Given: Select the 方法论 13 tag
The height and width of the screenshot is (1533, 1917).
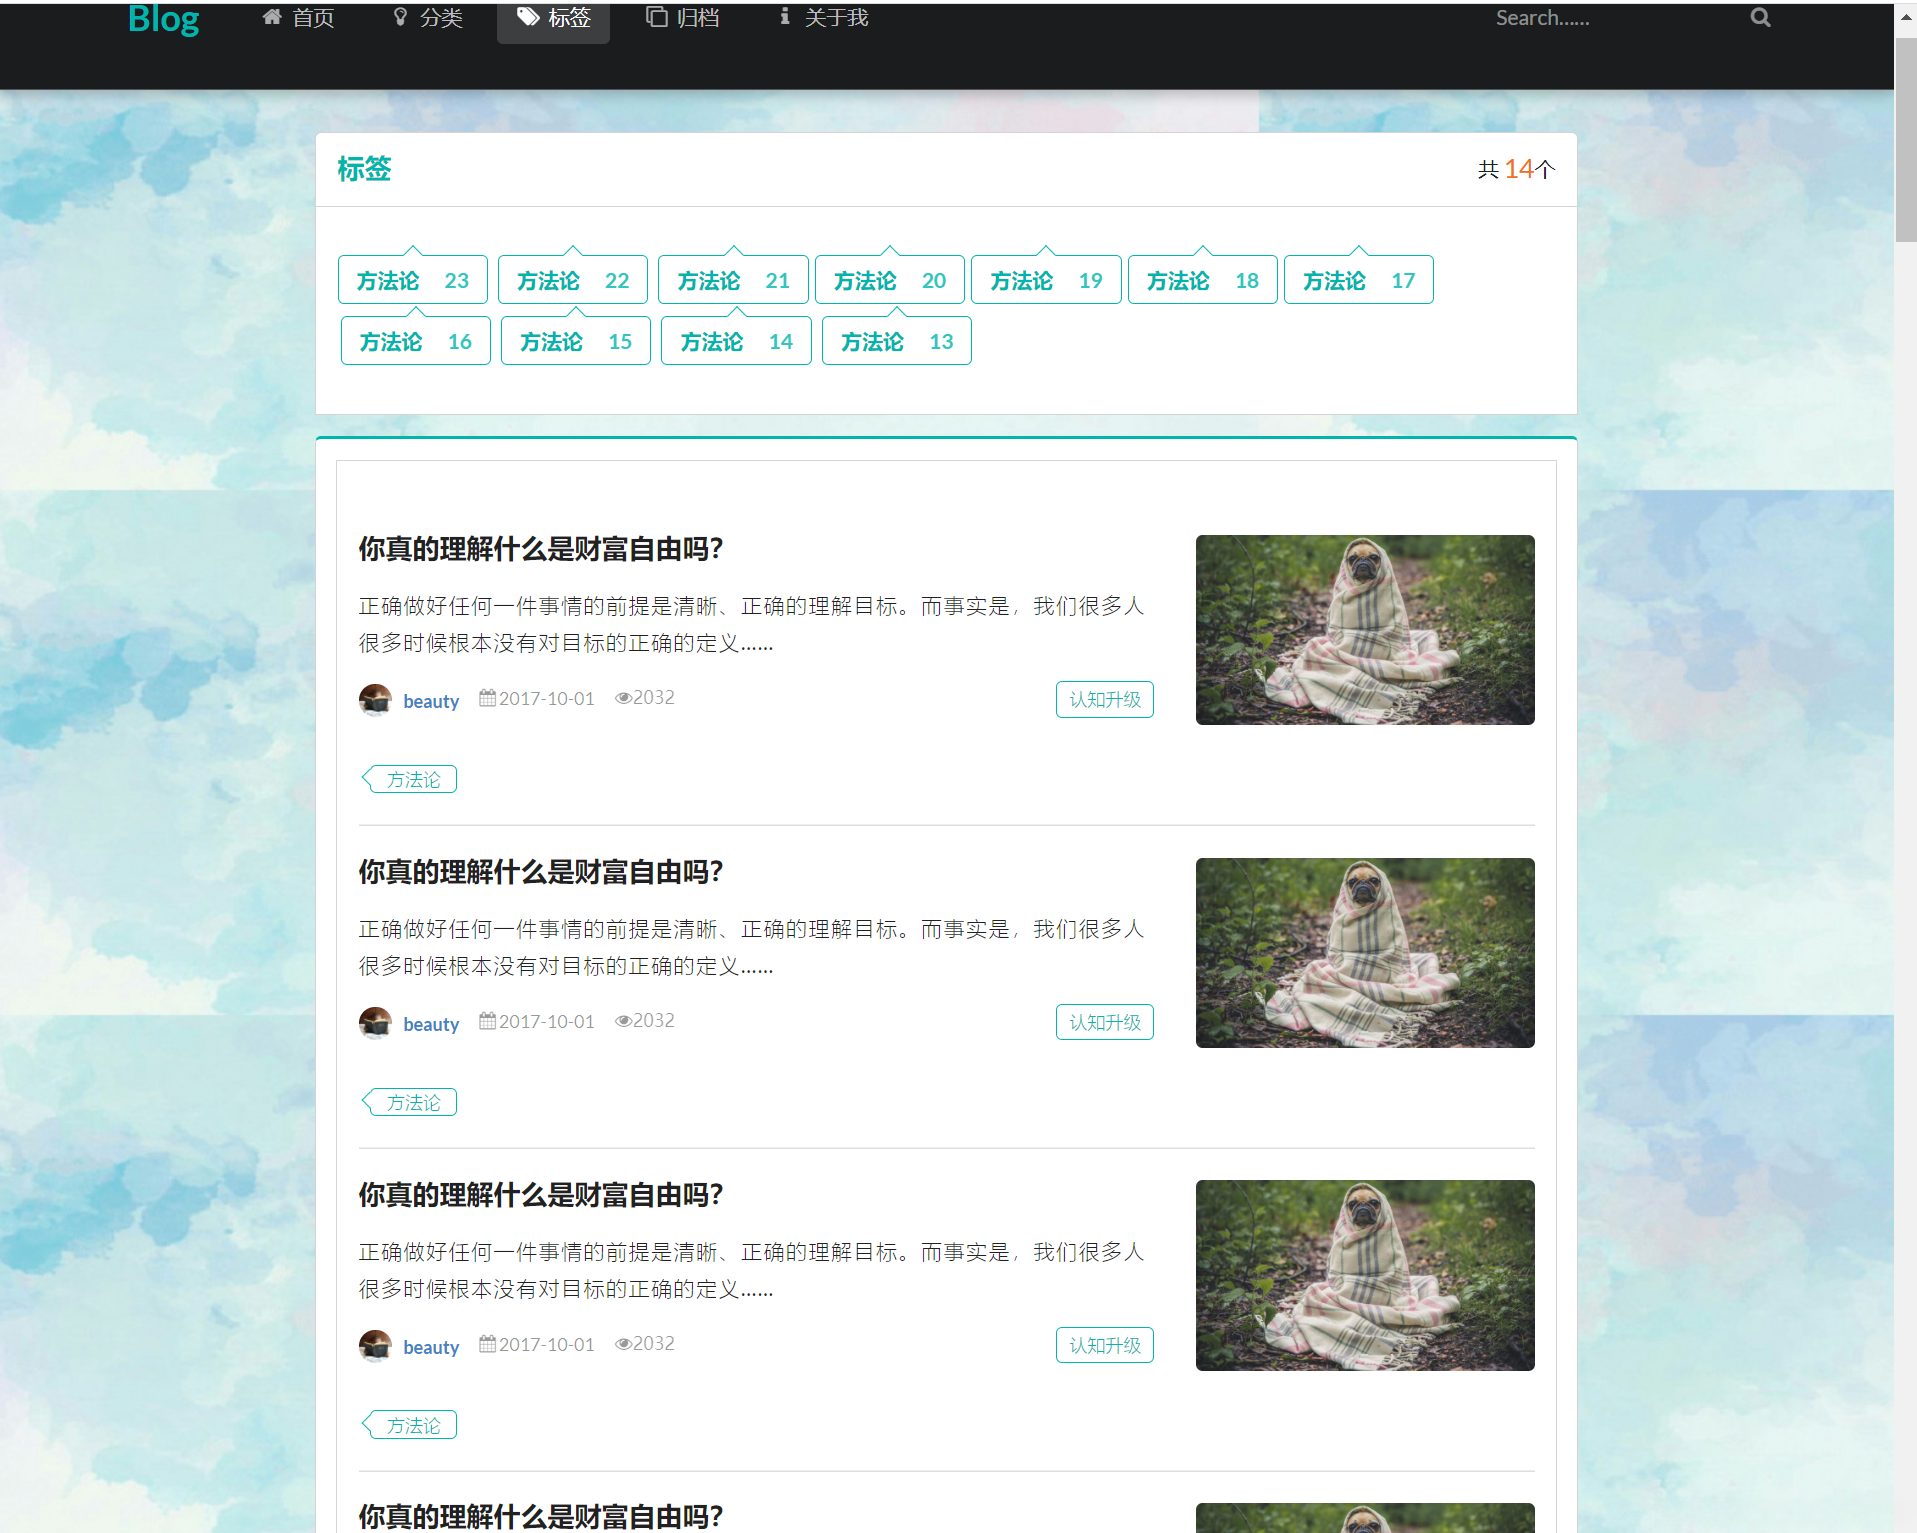Looking at the screenshot, I should (895, 340).
